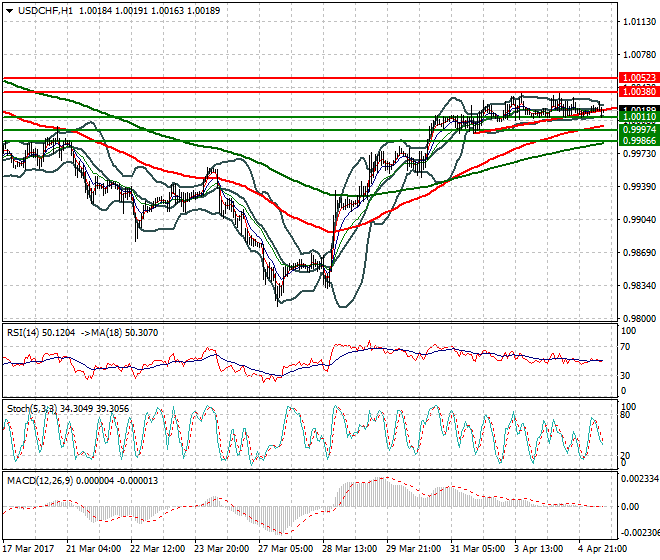Click the 29 Mar 21:00 time axis label
This screenshot has width=660, height=560.
413,549
